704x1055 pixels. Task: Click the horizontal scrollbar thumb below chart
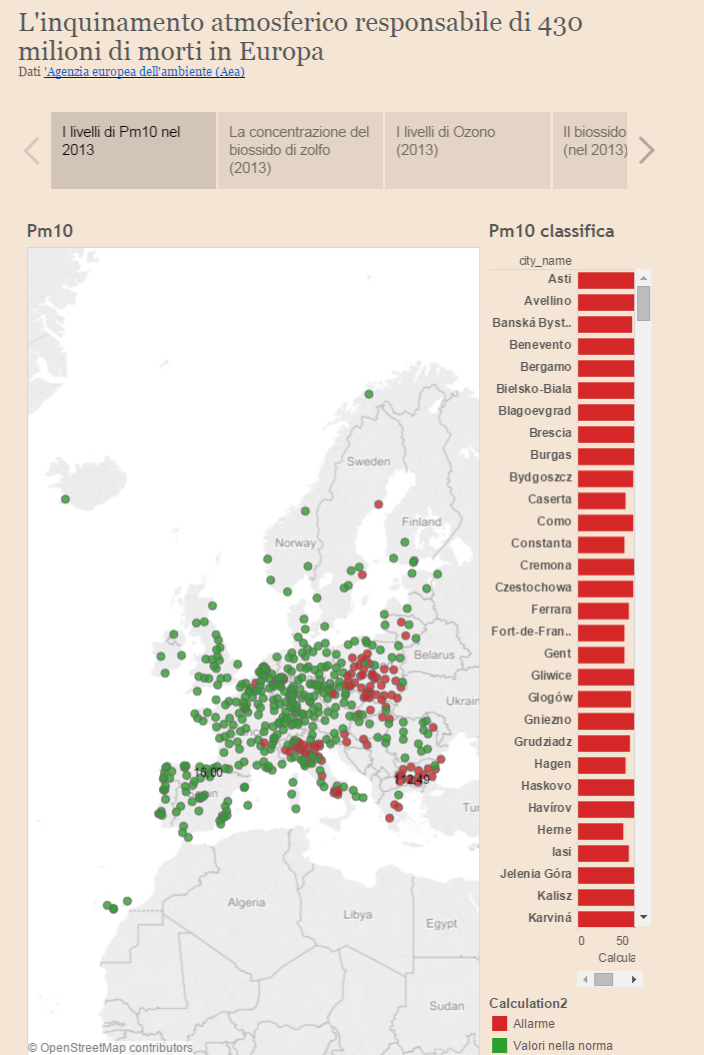click(x=603, y=979)
